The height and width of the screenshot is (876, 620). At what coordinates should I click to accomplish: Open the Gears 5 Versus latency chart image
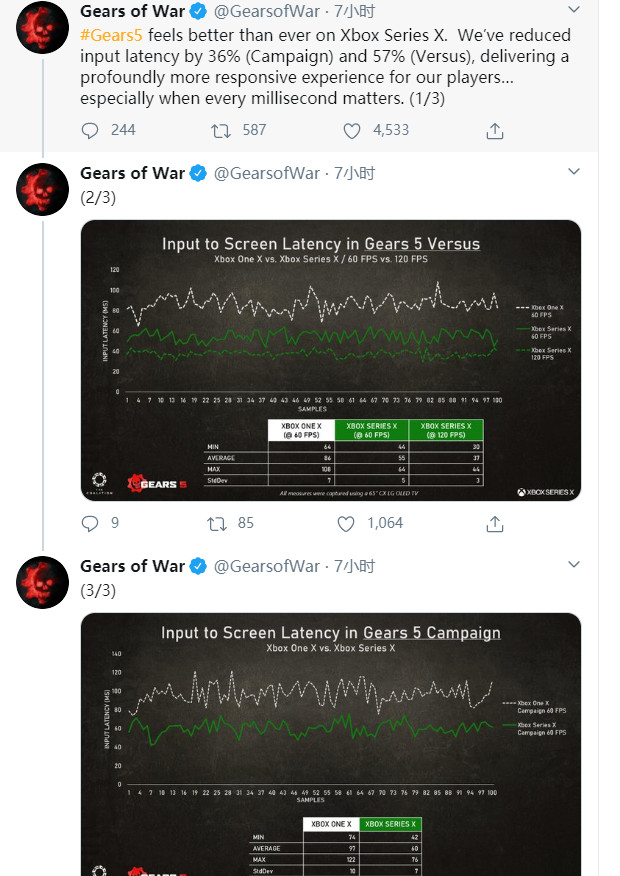330,360
